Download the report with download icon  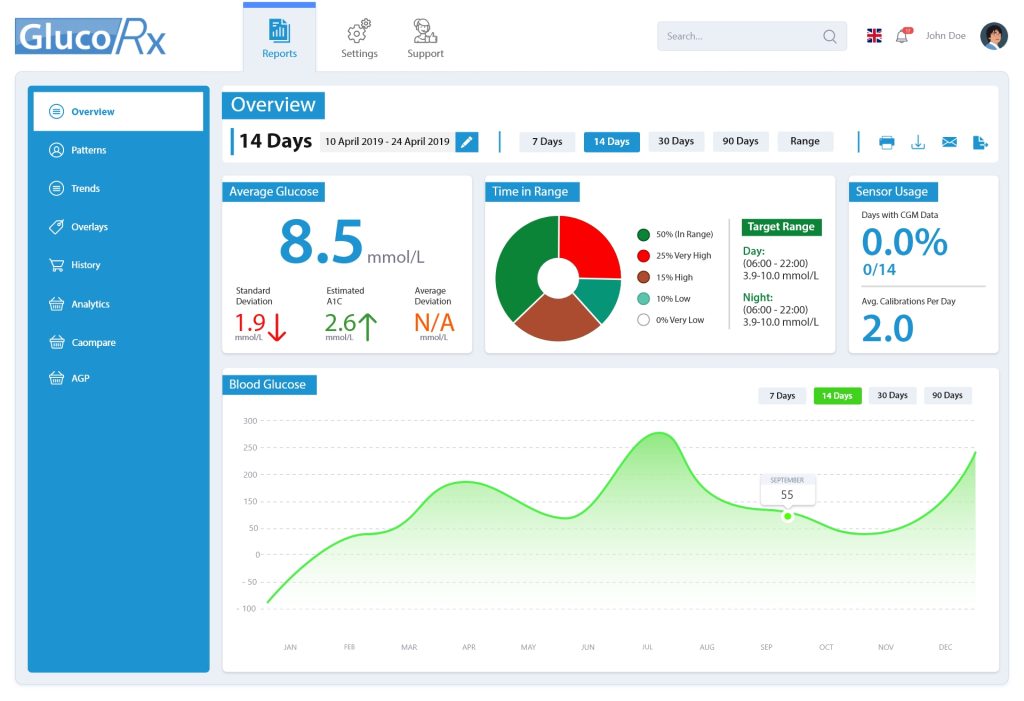point(918,142)
